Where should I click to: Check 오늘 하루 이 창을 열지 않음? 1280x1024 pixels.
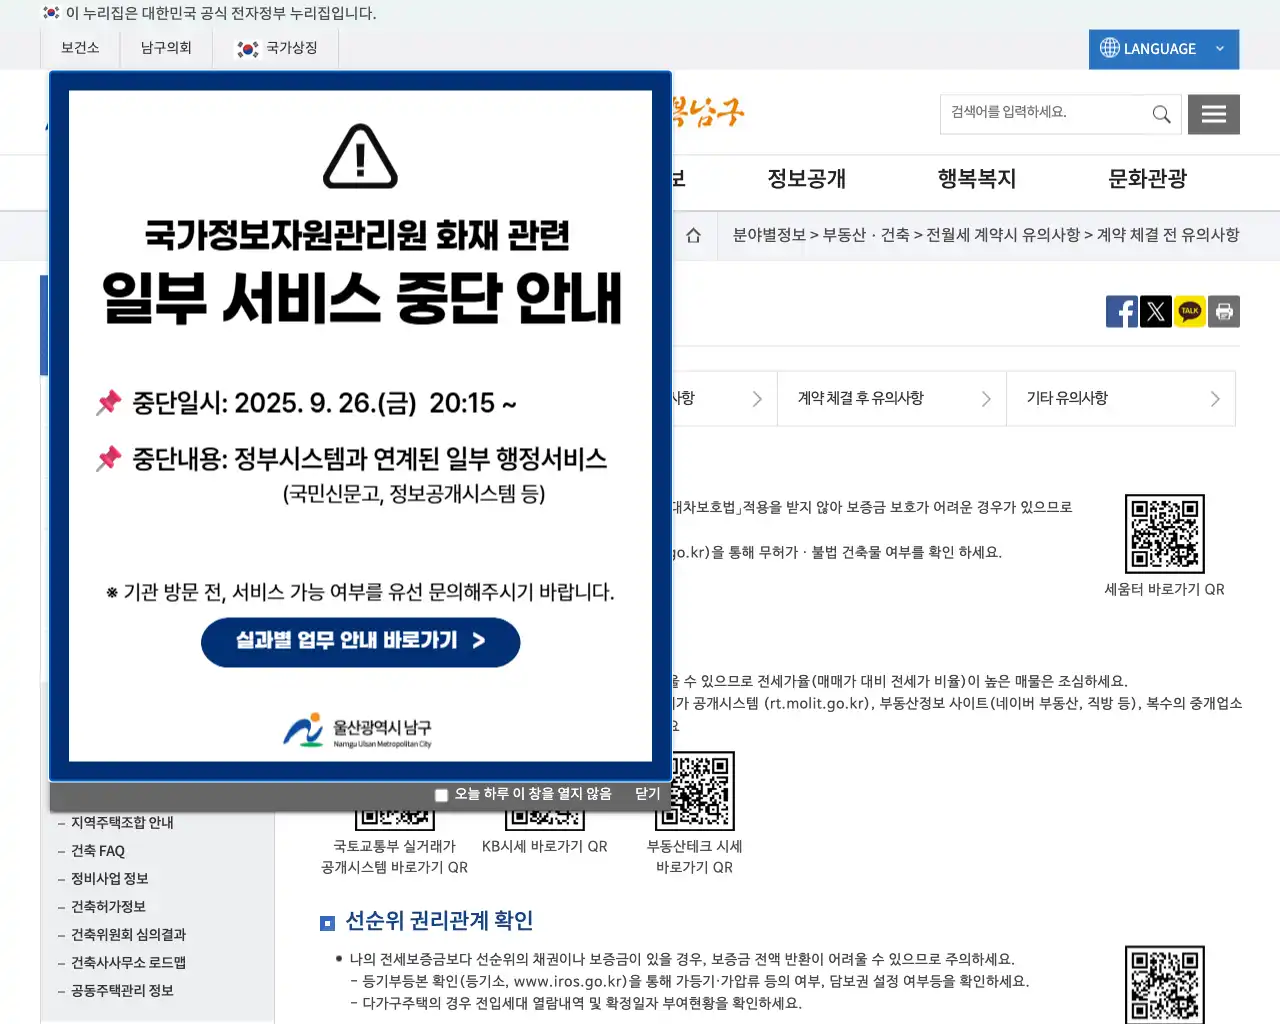(441, 795)
